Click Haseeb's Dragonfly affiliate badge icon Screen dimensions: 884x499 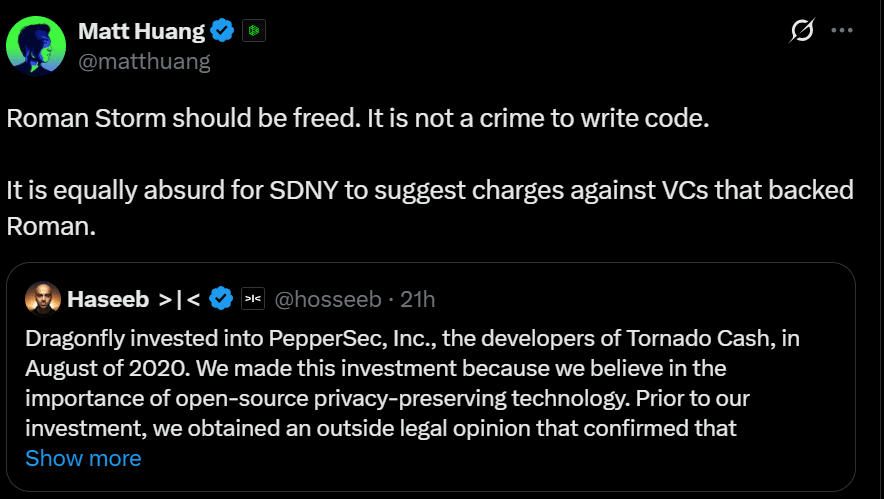point(252,299)
